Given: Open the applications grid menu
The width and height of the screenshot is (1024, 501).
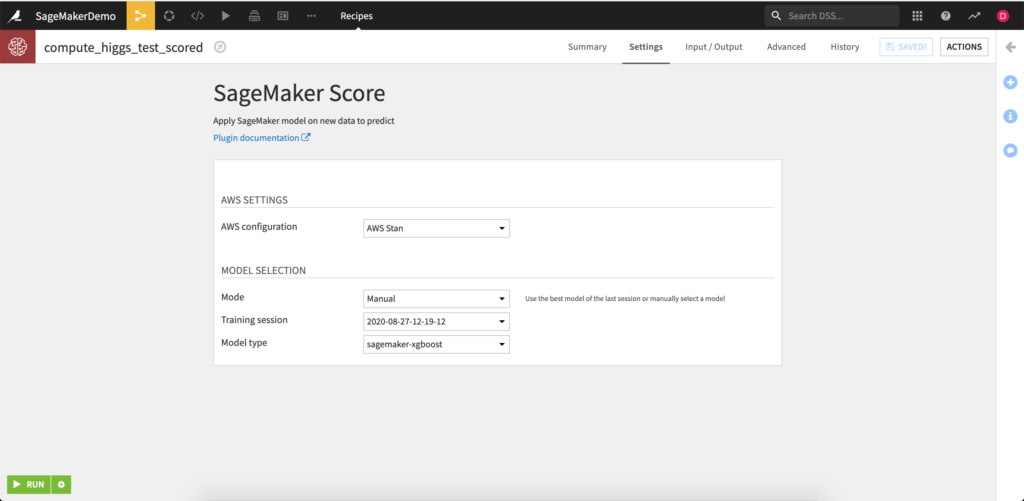Looking at the screenshot, I should tap(917, 16).
